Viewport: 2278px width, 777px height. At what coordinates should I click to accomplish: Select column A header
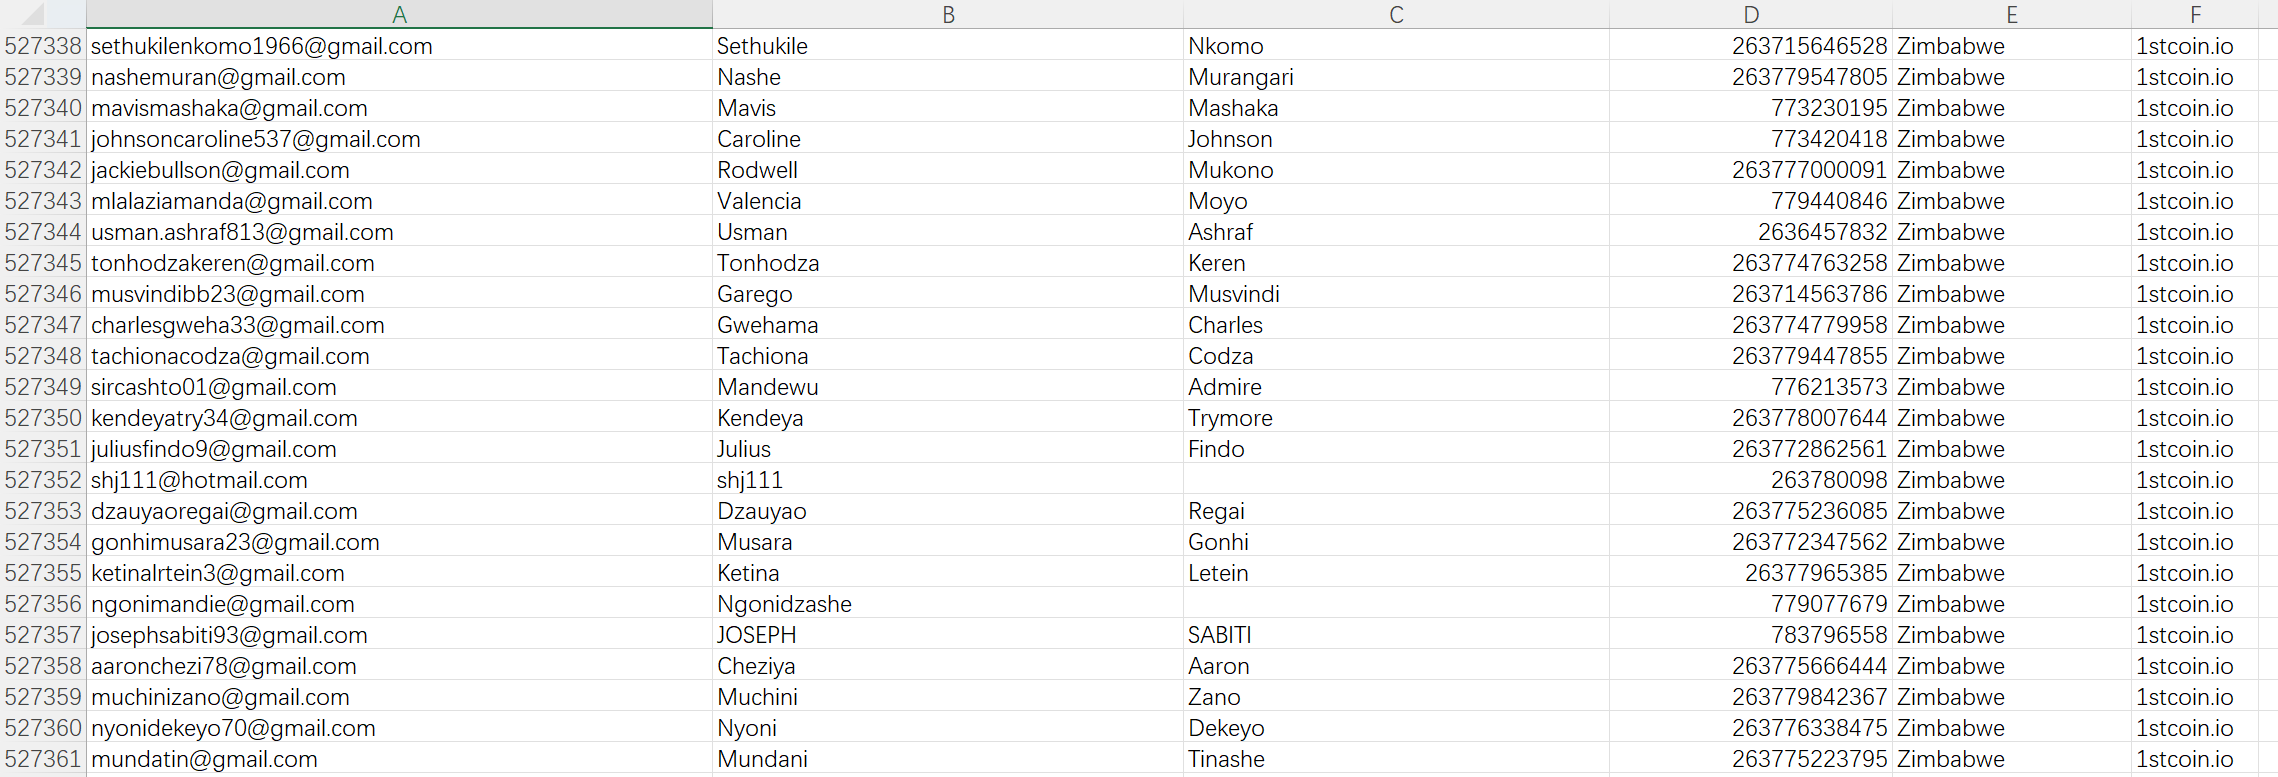click(x=399, y=14)
